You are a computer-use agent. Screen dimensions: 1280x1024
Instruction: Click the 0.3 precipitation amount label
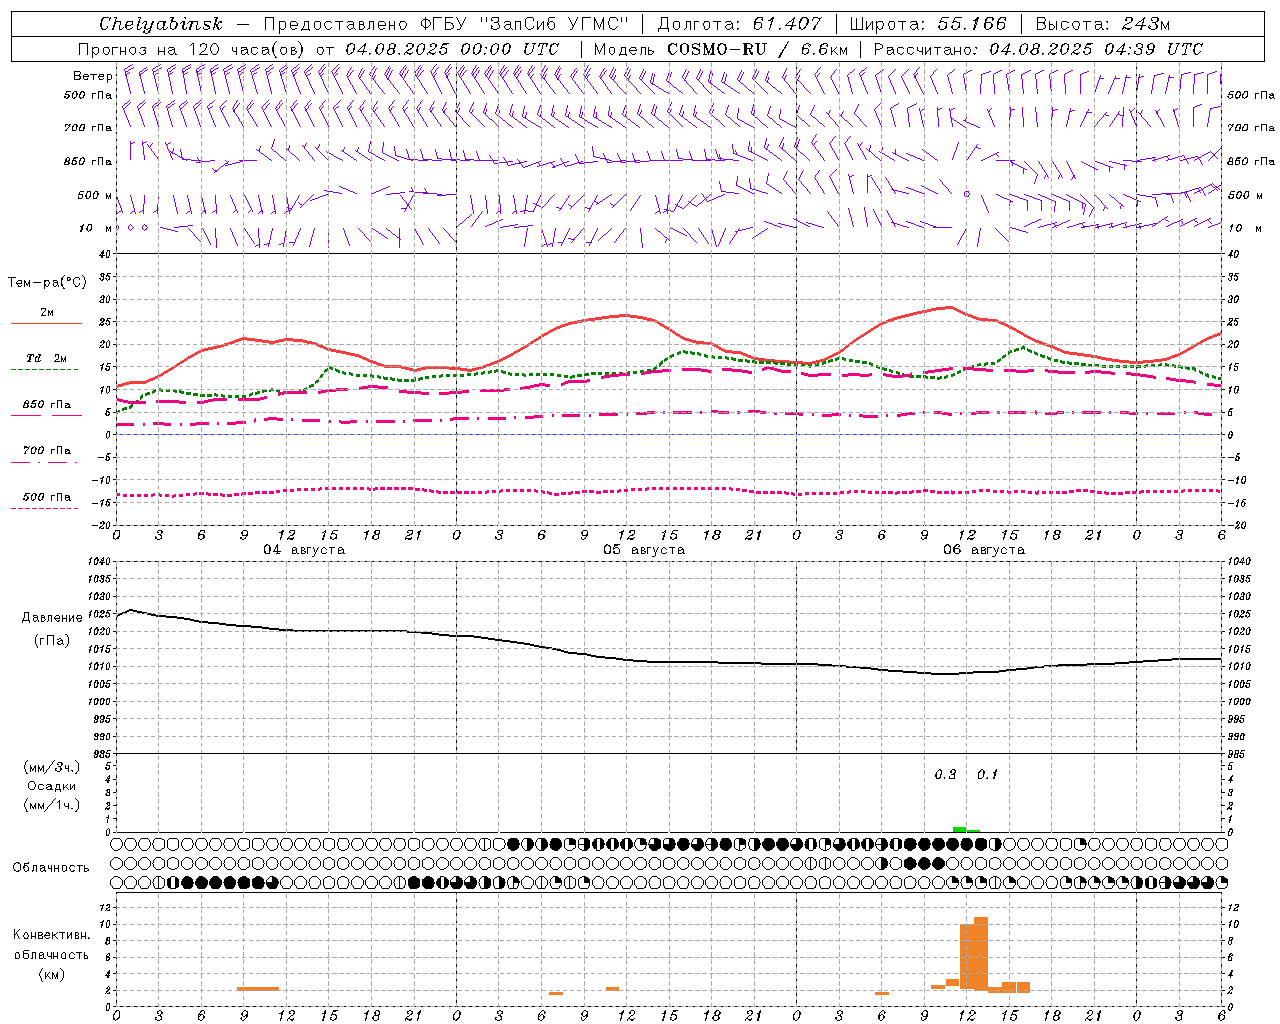945,774
